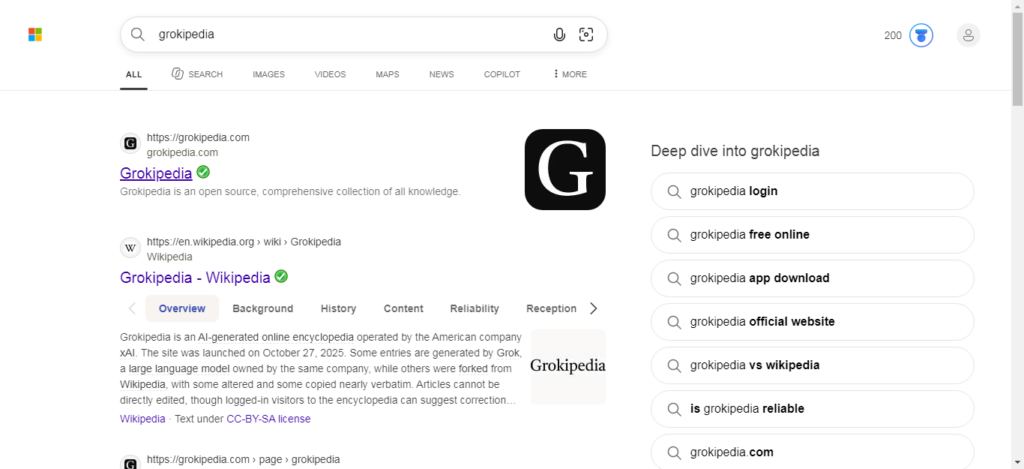
Task: Open Microsoft Rewards medal icon
Action: (x=921, y=35)
